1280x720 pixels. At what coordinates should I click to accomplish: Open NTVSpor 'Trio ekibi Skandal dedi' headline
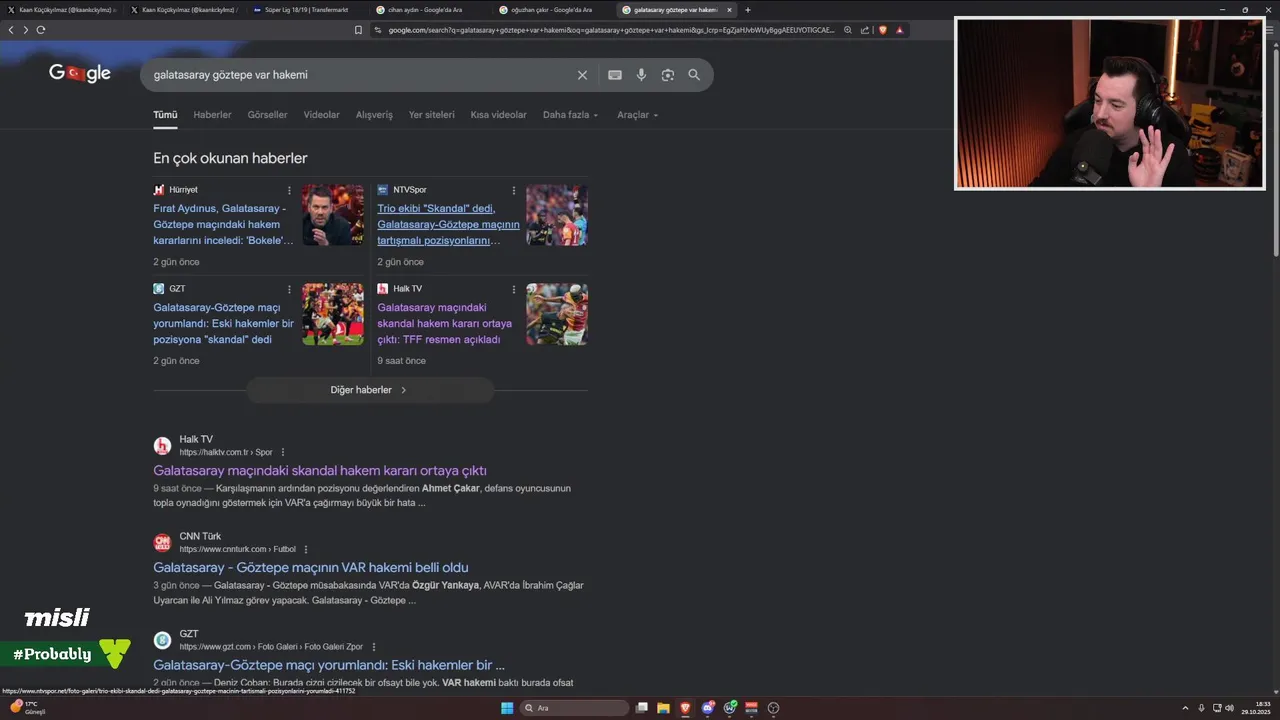448,224
